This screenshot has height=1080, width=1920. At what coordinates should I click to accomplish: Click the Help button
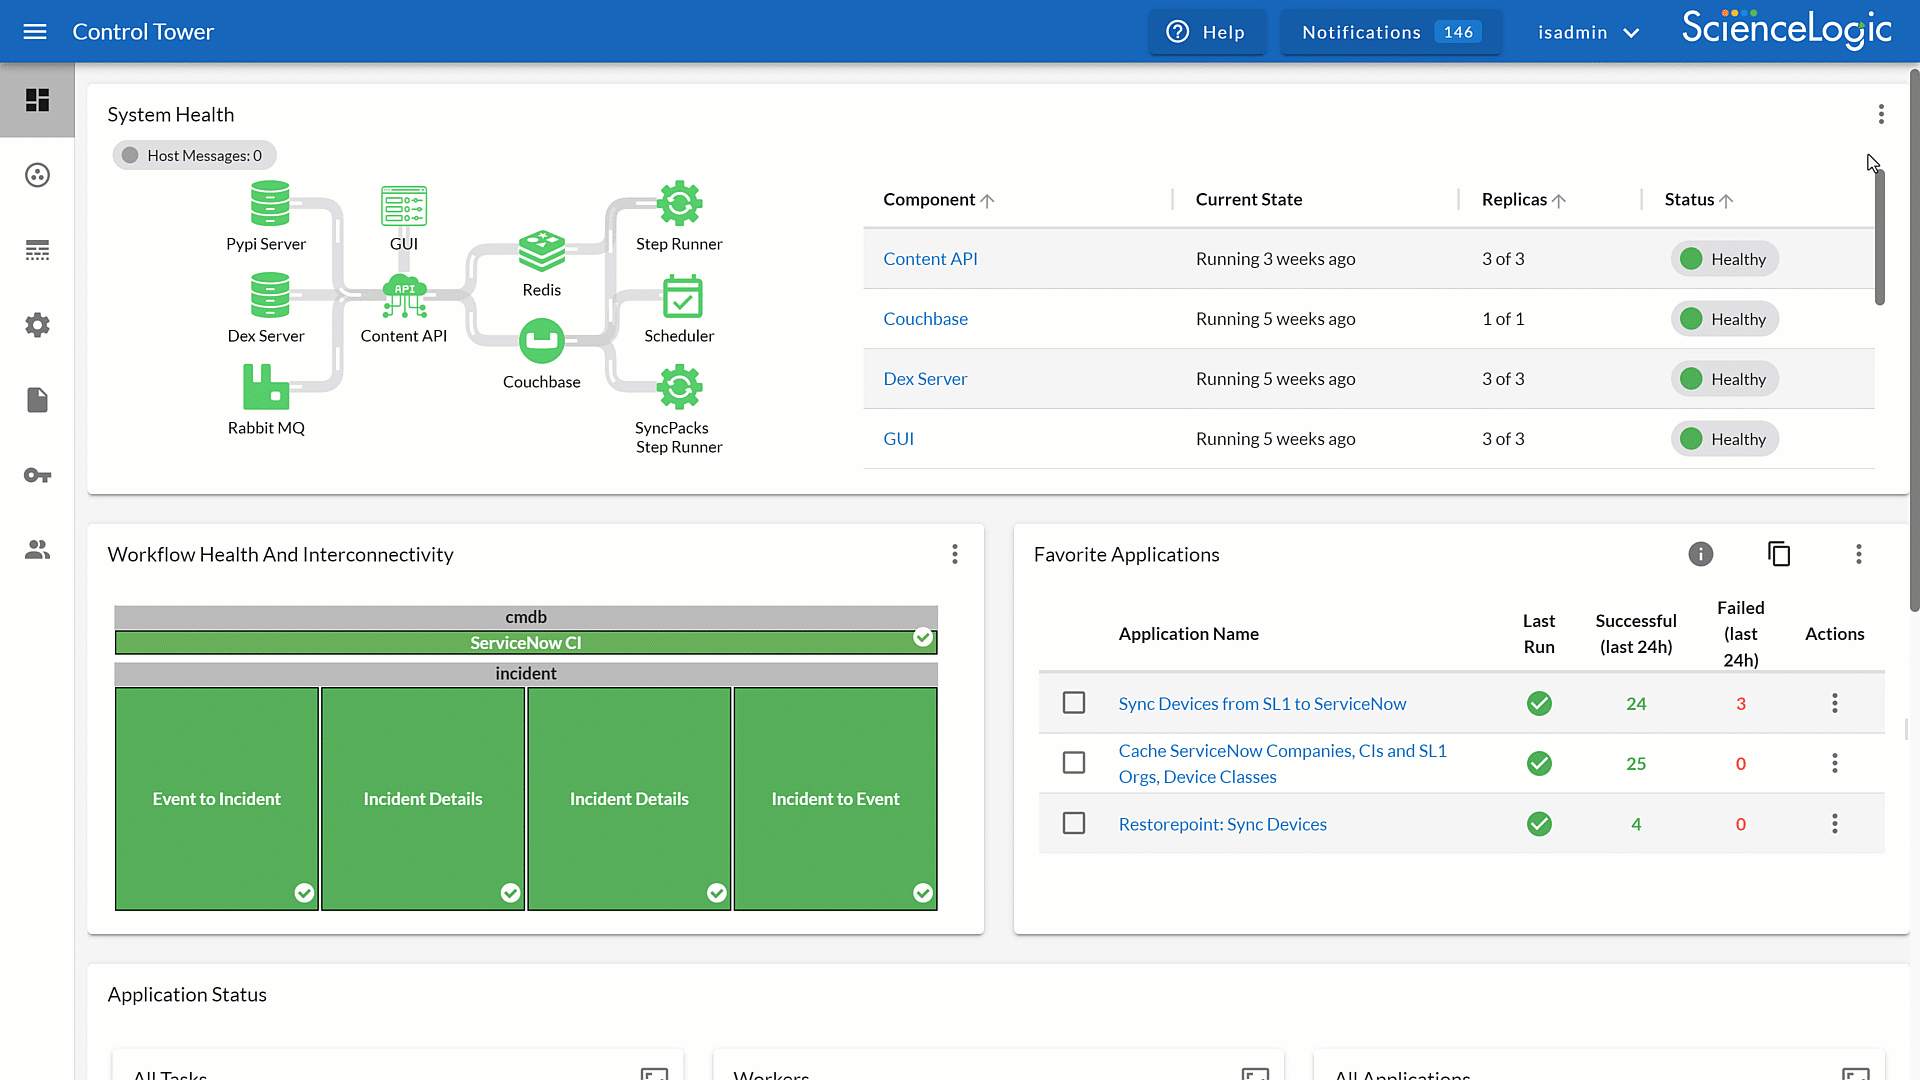point(1207,32)
